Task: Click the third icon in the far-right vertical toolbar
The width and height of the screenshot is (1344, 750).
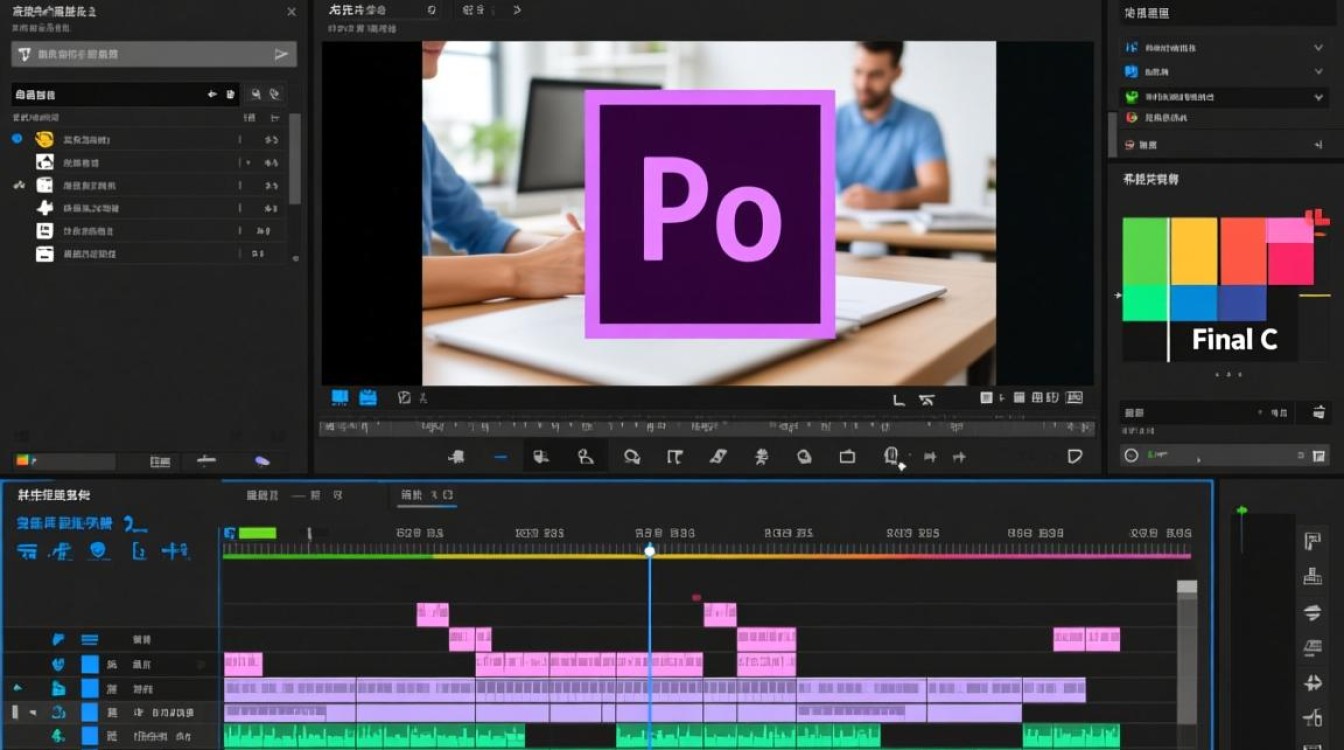Action: [1313, 613]
